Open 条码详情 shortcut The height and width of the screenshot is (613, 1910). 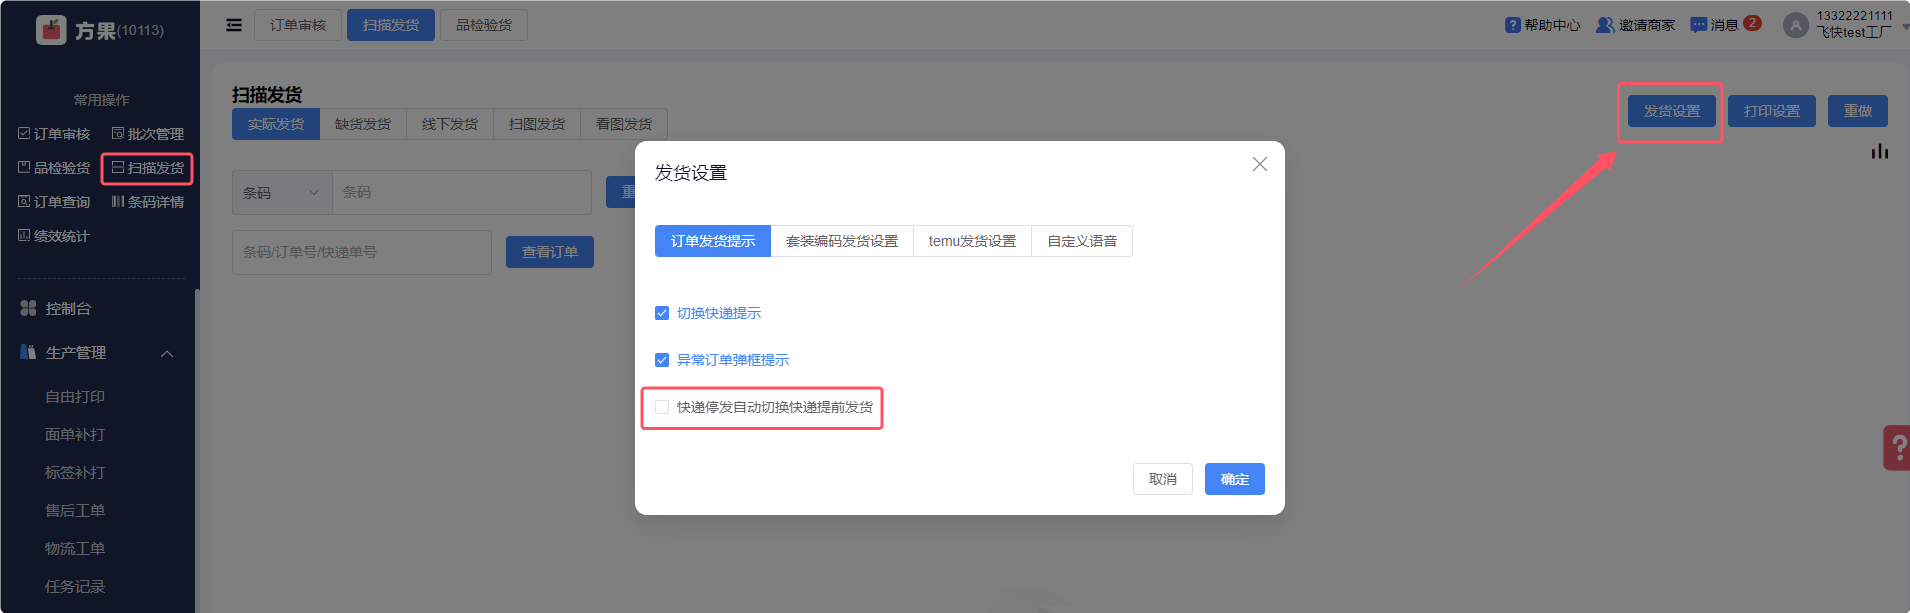(147, 202)
